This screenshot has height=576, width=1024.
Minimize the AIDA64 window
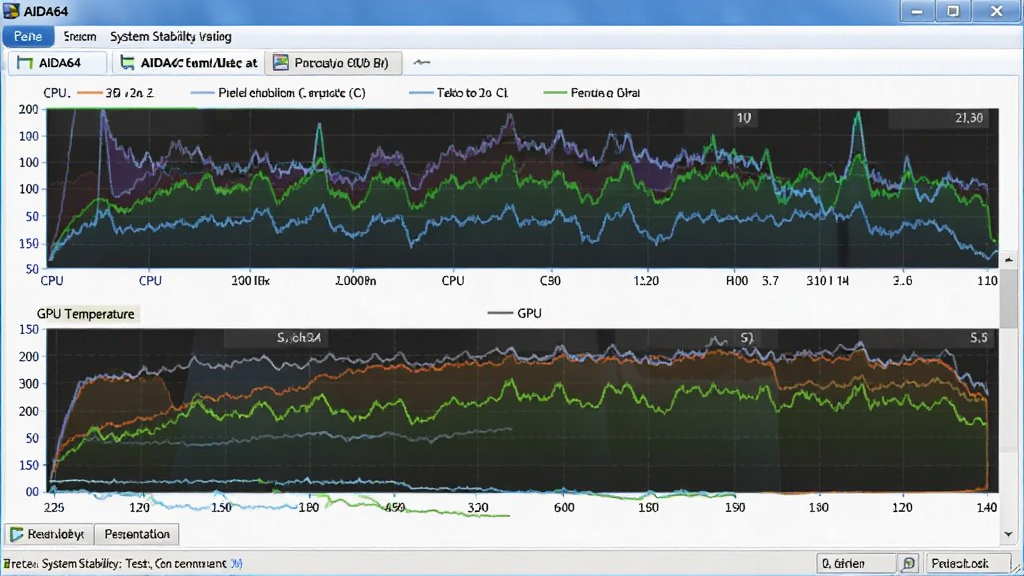point(917,11)
